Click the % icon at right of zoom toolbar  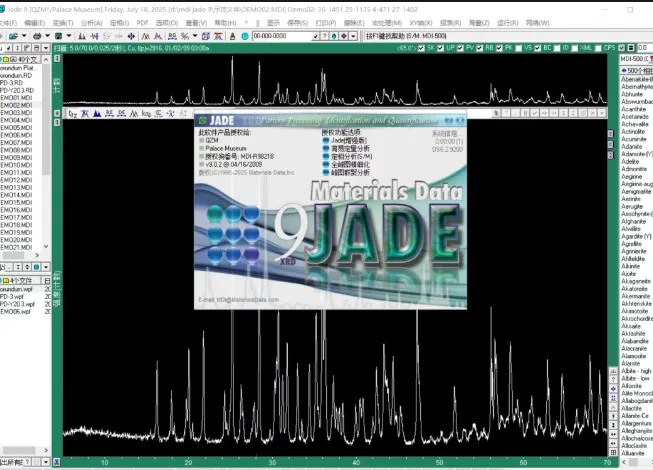point(496,113)
